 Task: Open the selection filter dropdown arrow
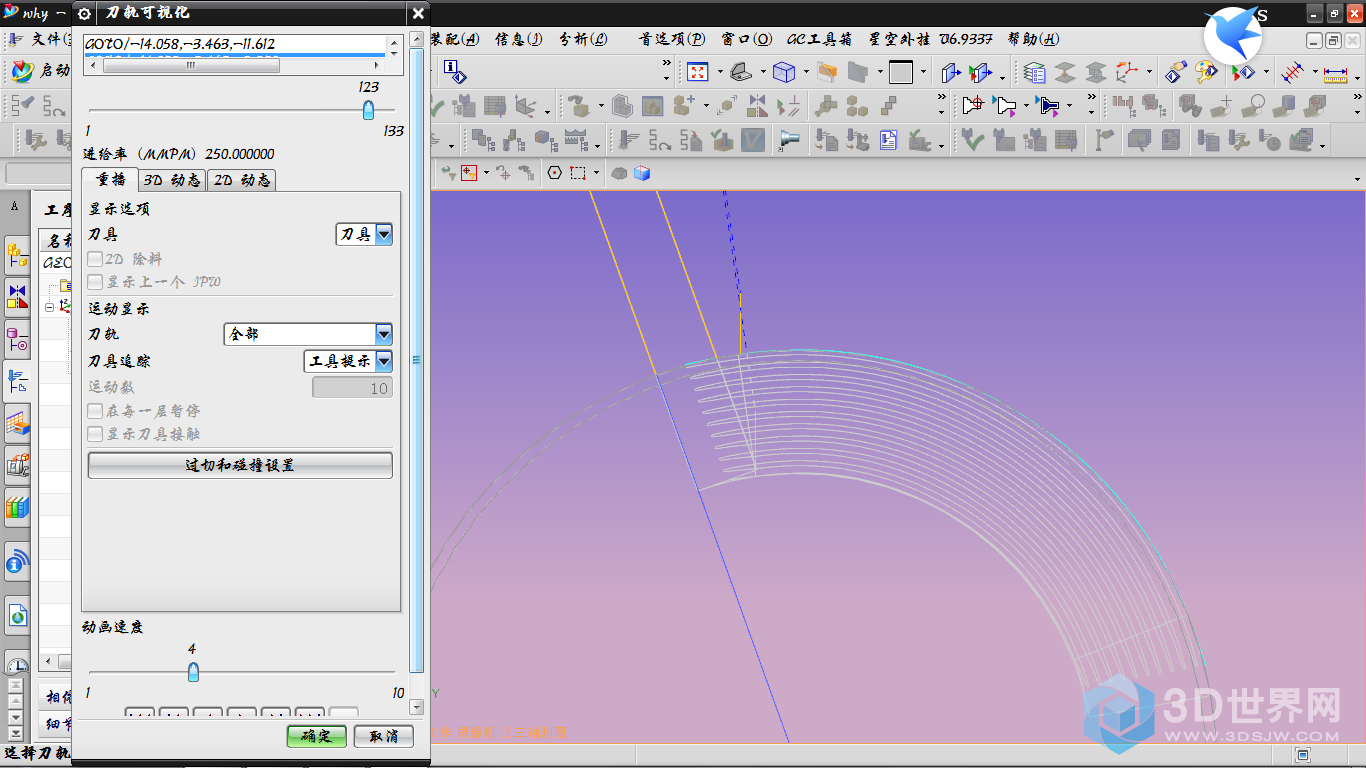coord(486,173)
